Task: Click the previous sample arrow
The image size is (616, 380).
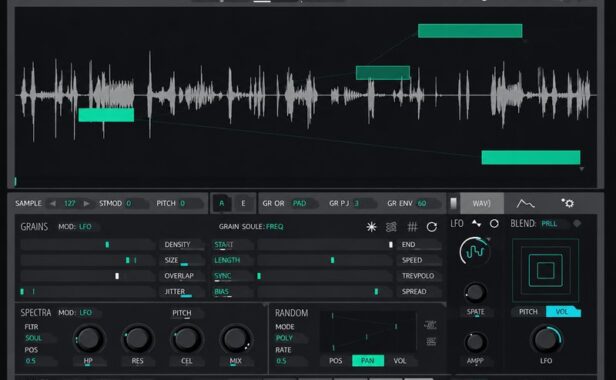Action: point(53,203)
